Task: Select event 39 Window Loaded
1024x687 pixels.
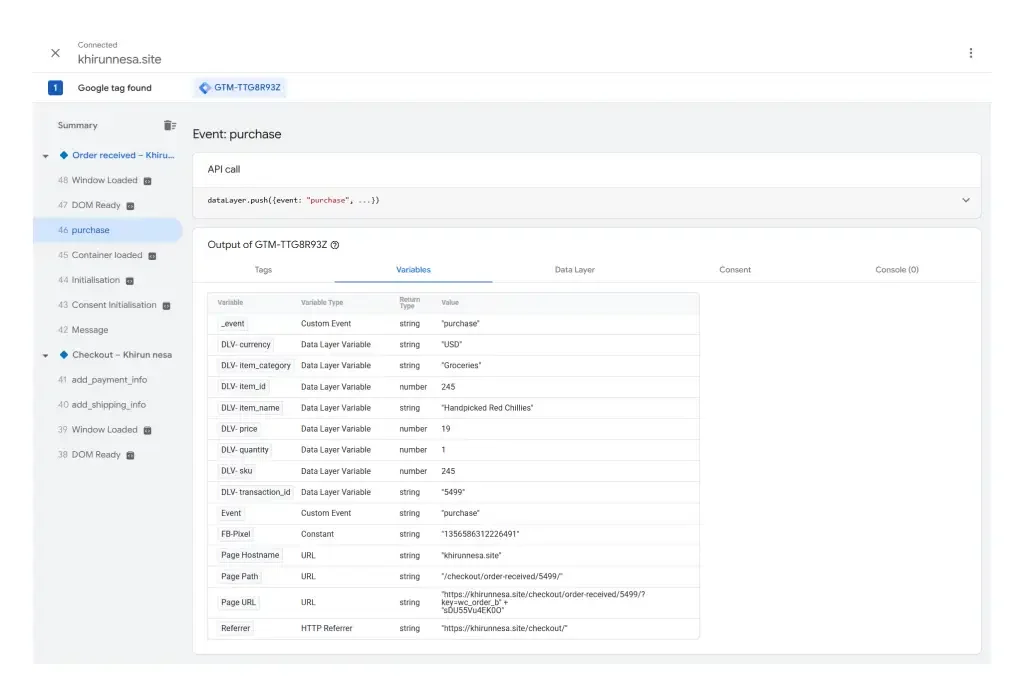Action: click(x=97, y=430)
